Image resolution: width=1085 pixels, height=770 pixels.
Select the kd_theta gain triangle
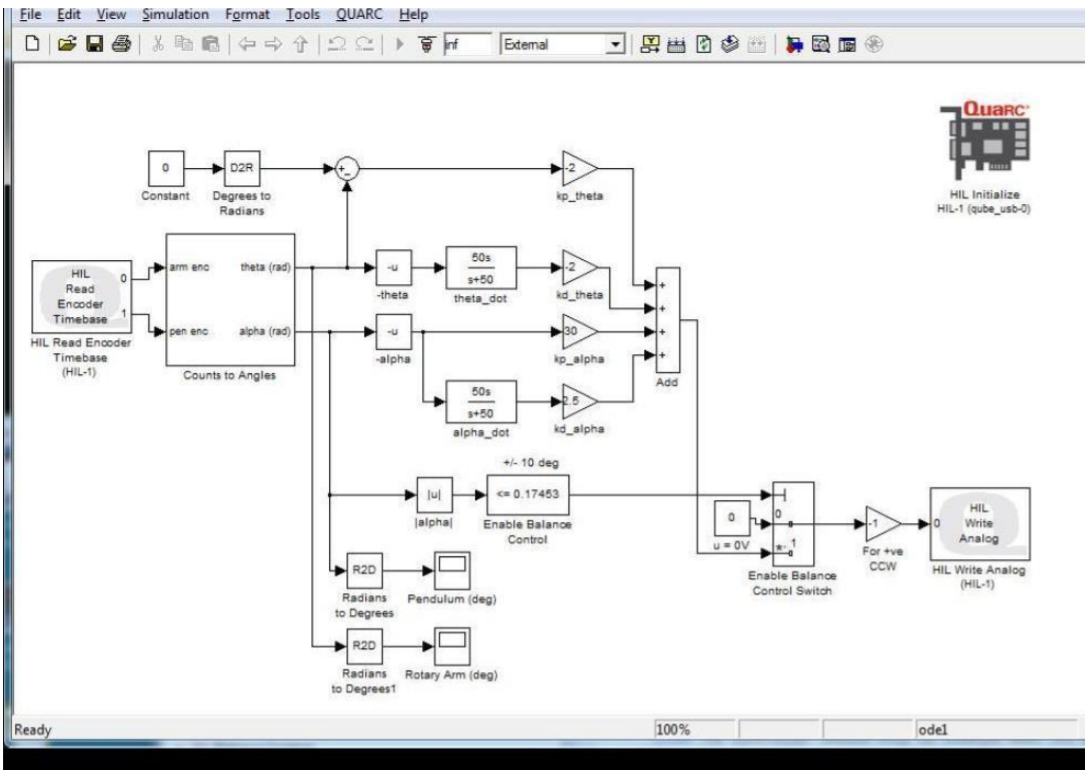pyautogui.click(x=580, y=268)
